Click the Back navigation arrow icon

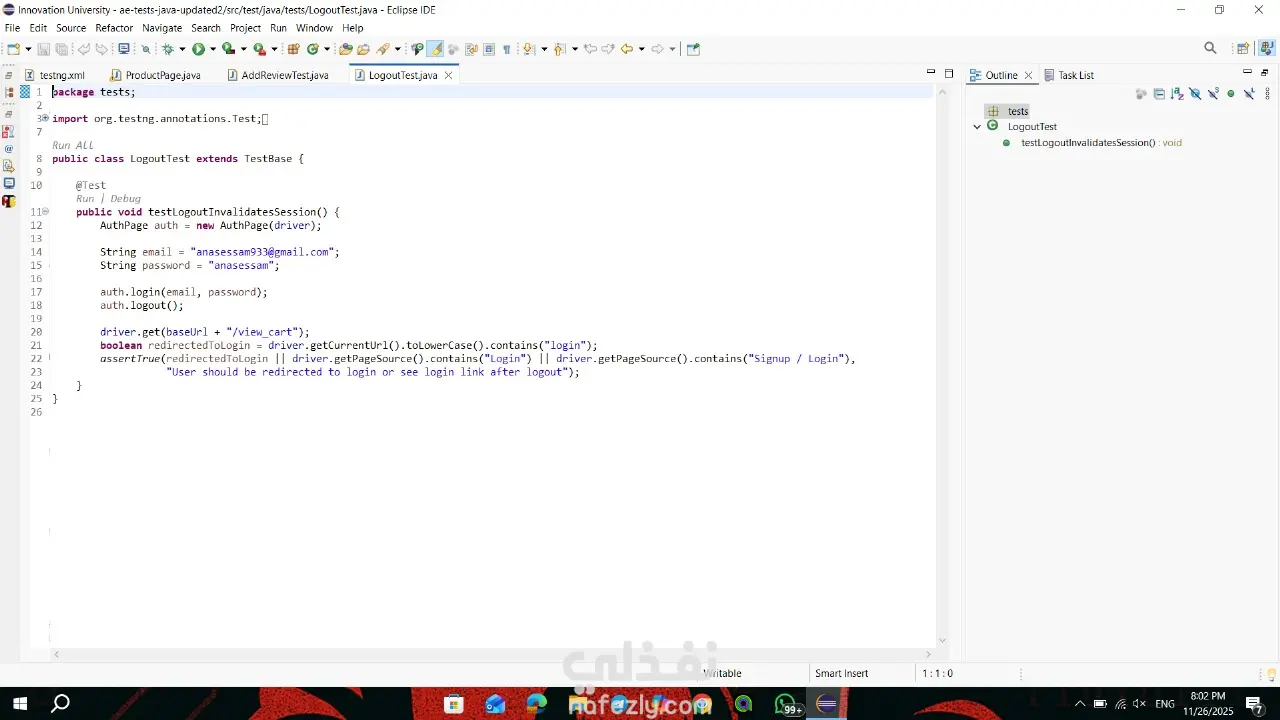(626, 49)
